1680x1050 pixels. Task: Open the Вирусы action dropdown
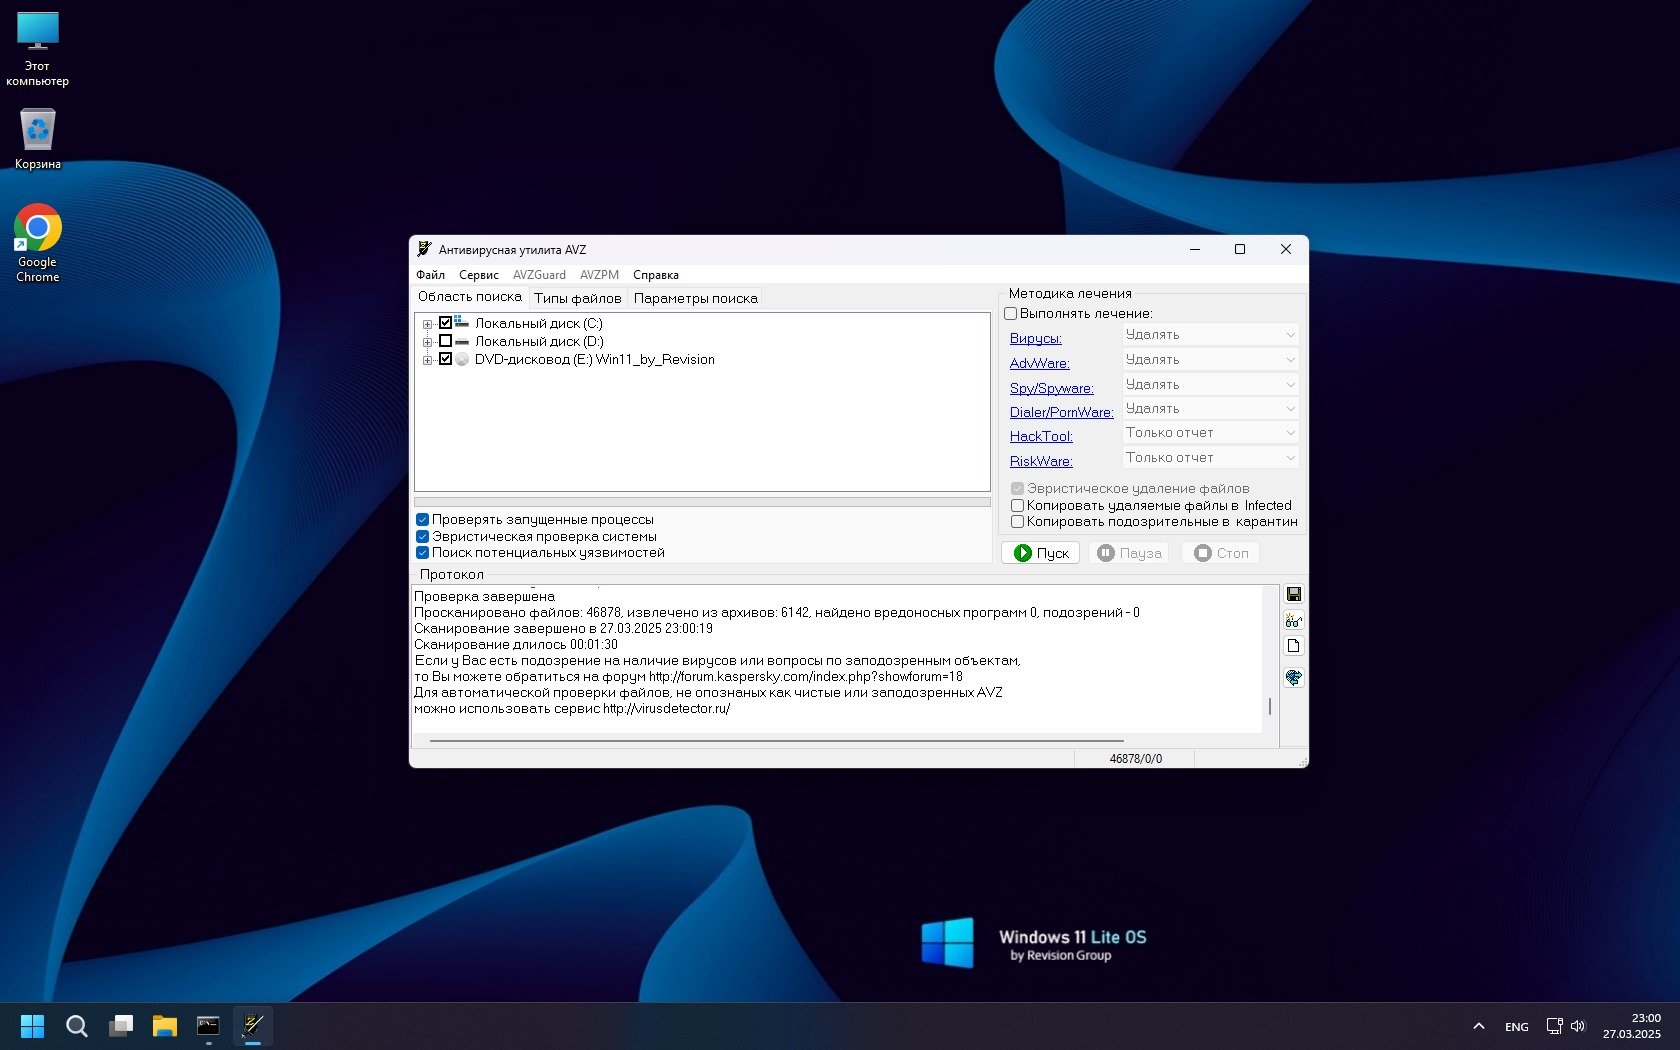[x=1210, y=335]
